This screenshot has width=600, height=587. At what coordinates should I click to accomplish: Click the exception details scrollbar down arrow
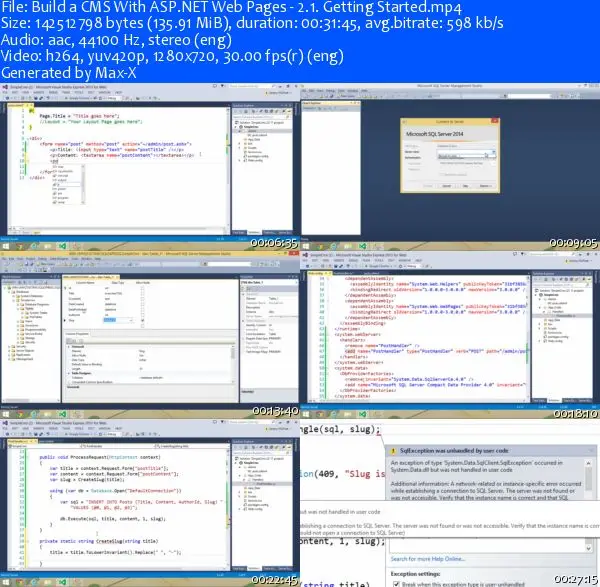pos(589,548)
